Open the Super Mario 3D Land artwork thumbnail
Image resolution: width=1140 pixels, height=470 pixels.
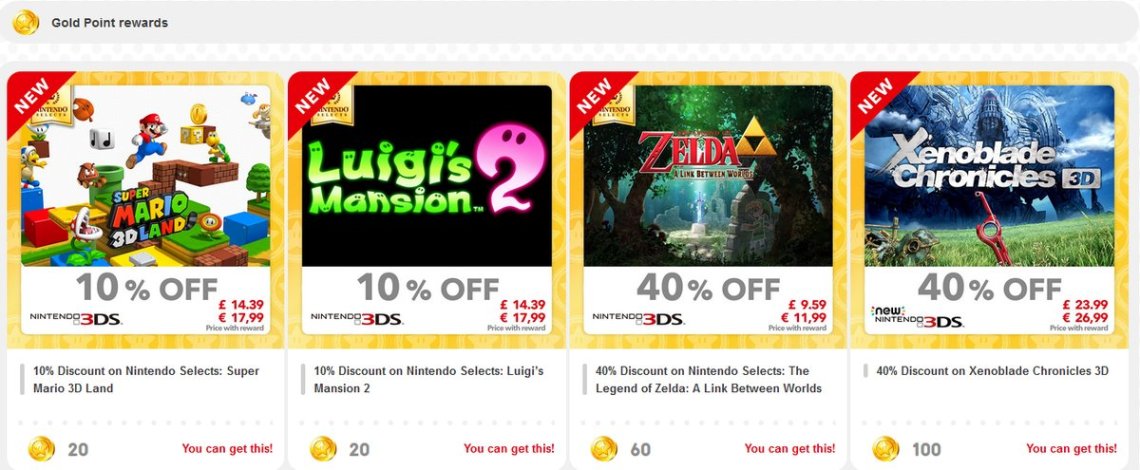(x=146, y=176)
